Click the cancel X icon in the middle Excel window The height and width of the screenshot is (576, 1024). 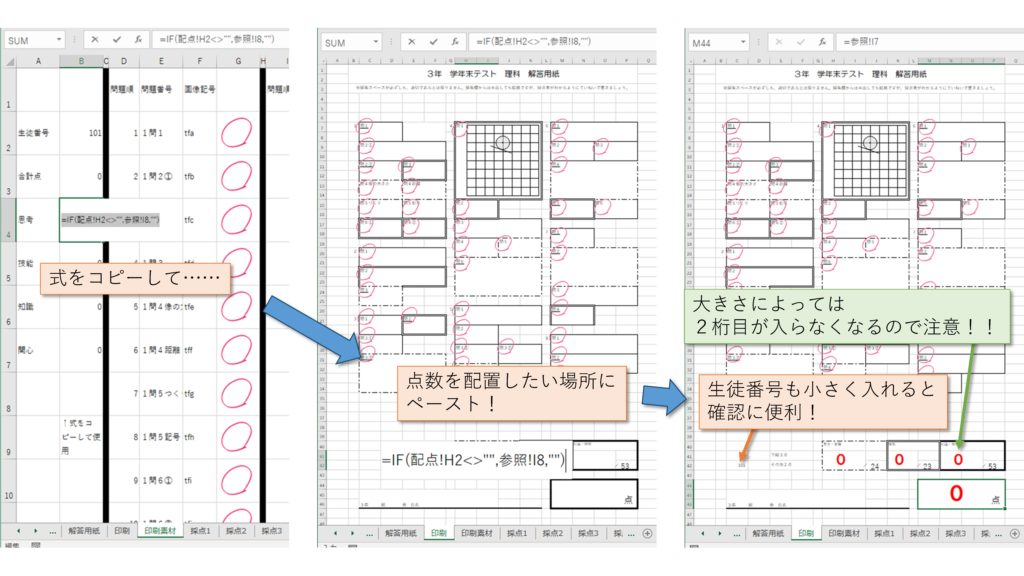click(x=411, y=42)
